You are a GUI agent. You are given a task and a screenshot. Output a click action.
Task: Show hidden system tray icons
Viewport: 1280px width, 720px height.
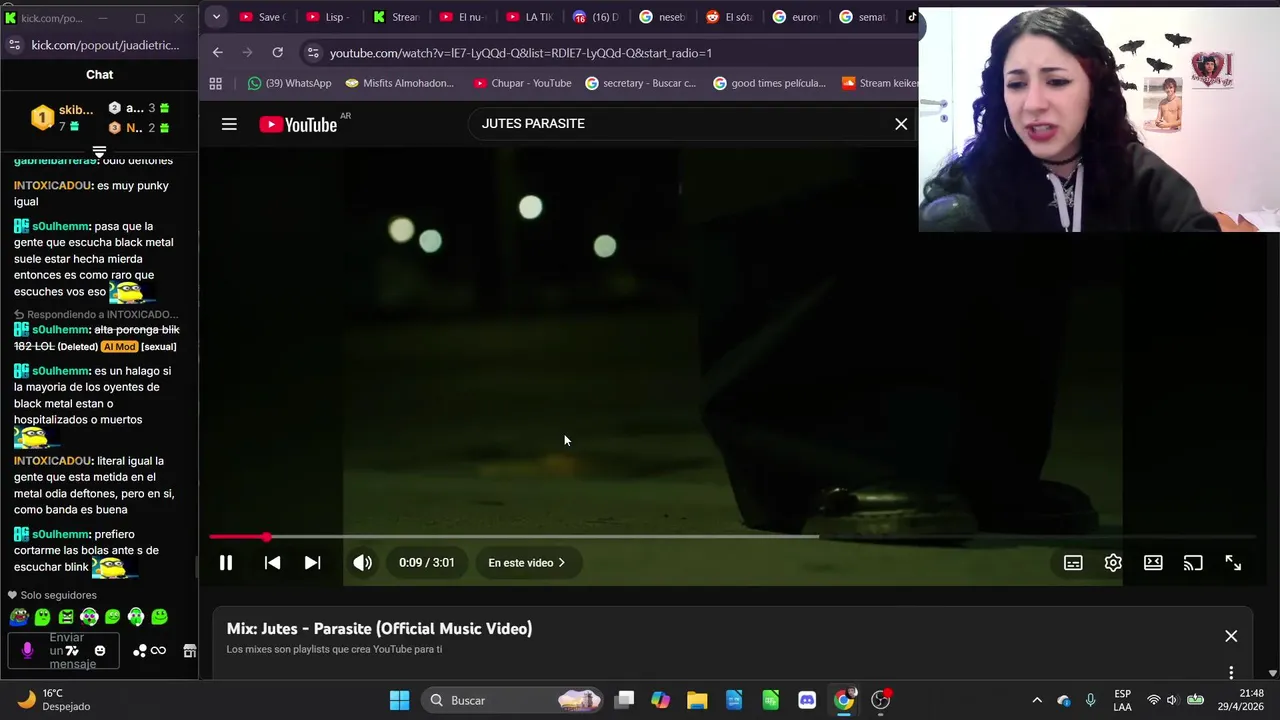[x=1037, y=700]
